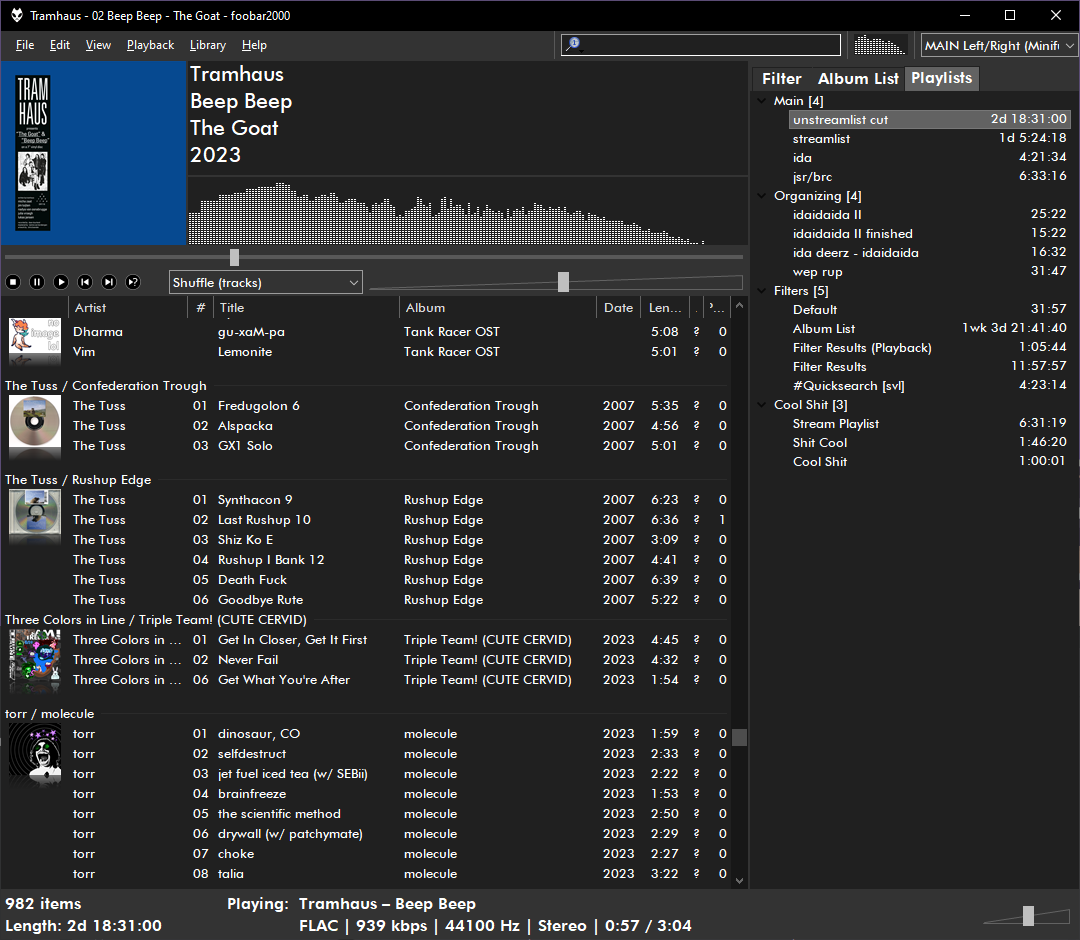Viewport: 1080px width, 940px height.
Task: Skip to the previous track
Action: point(85,281)
